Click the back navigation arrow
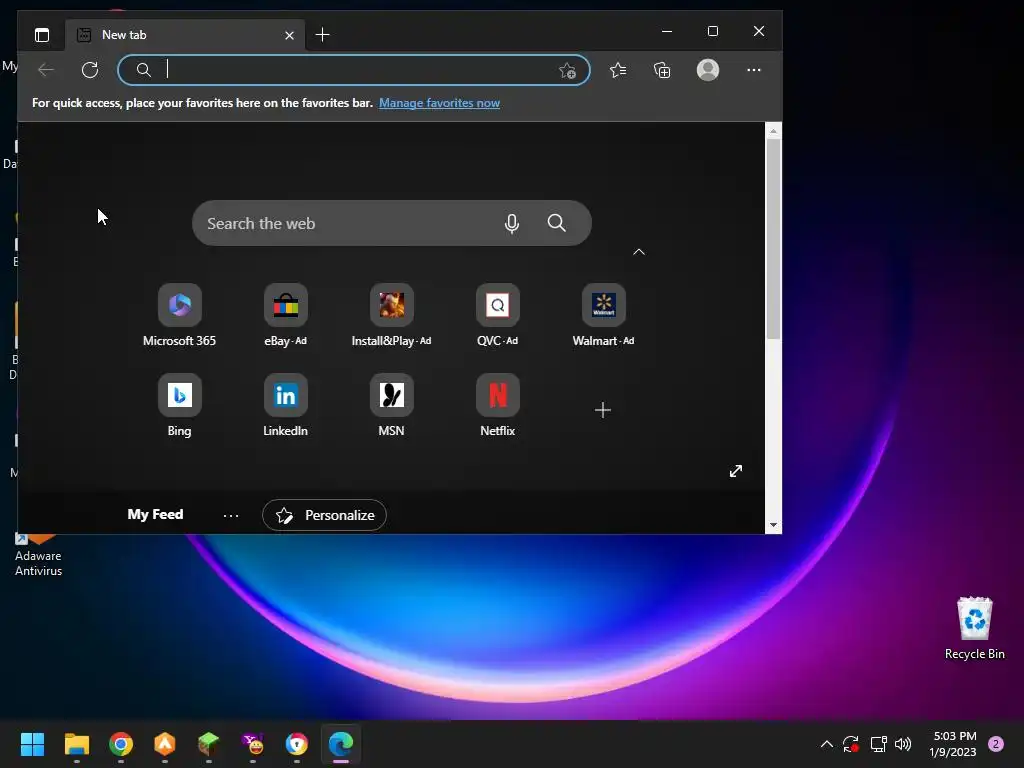The height and width of the screenshot is (768, 1024). click(46, 70)
